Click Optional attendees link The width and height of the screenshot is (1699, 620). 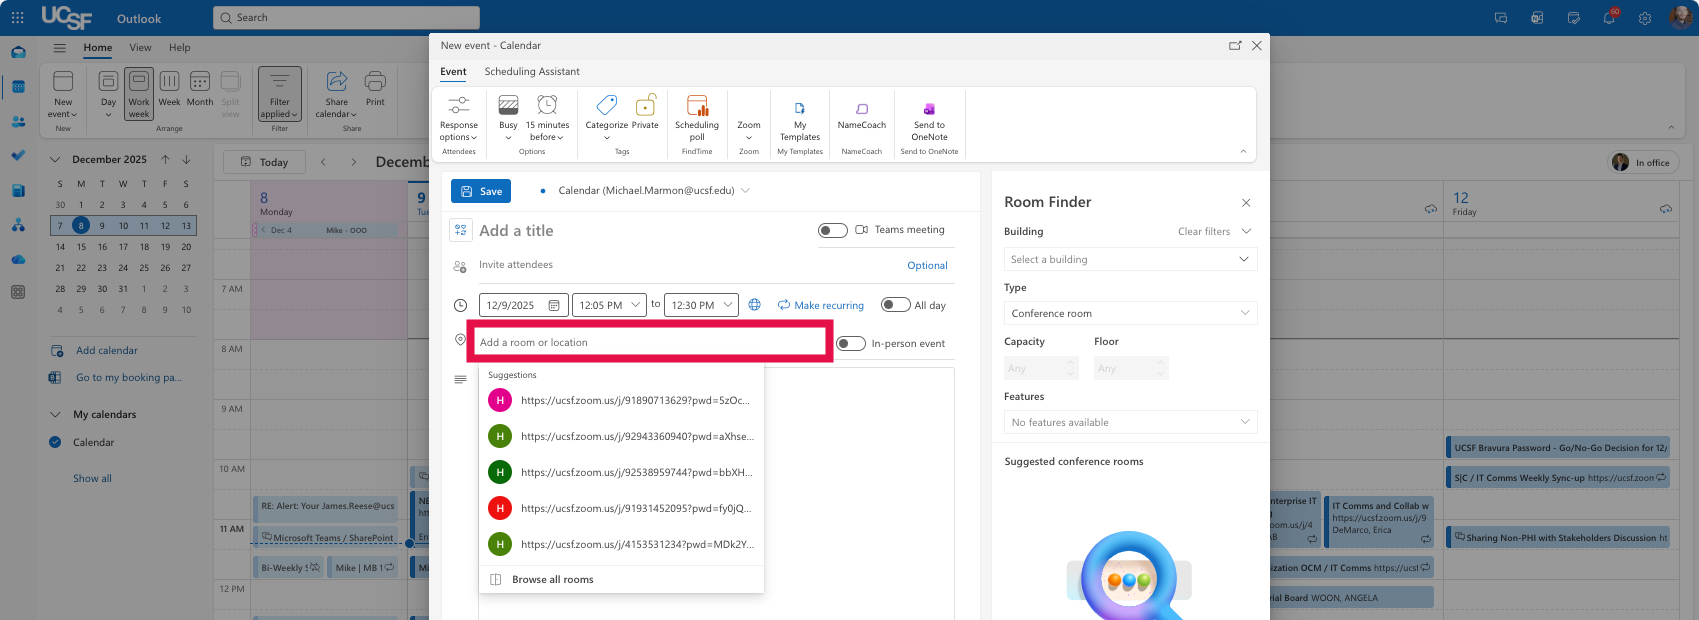927,266
